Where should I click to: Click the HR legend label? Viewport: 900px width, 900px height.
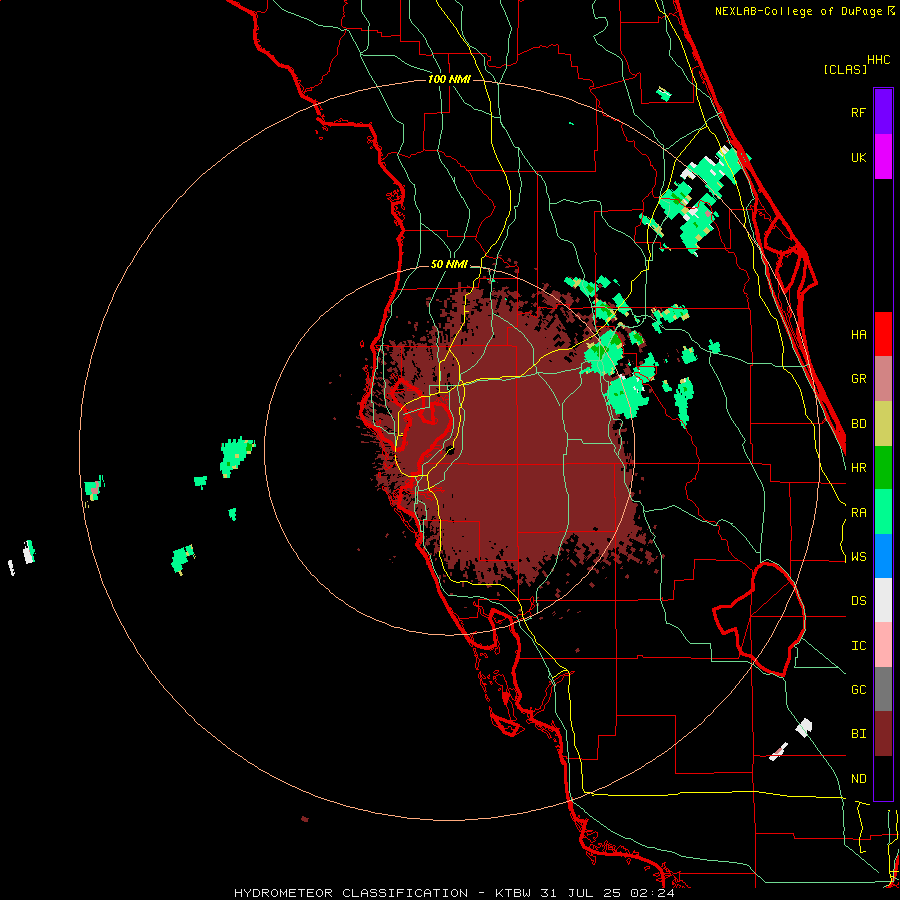(858, 468)
